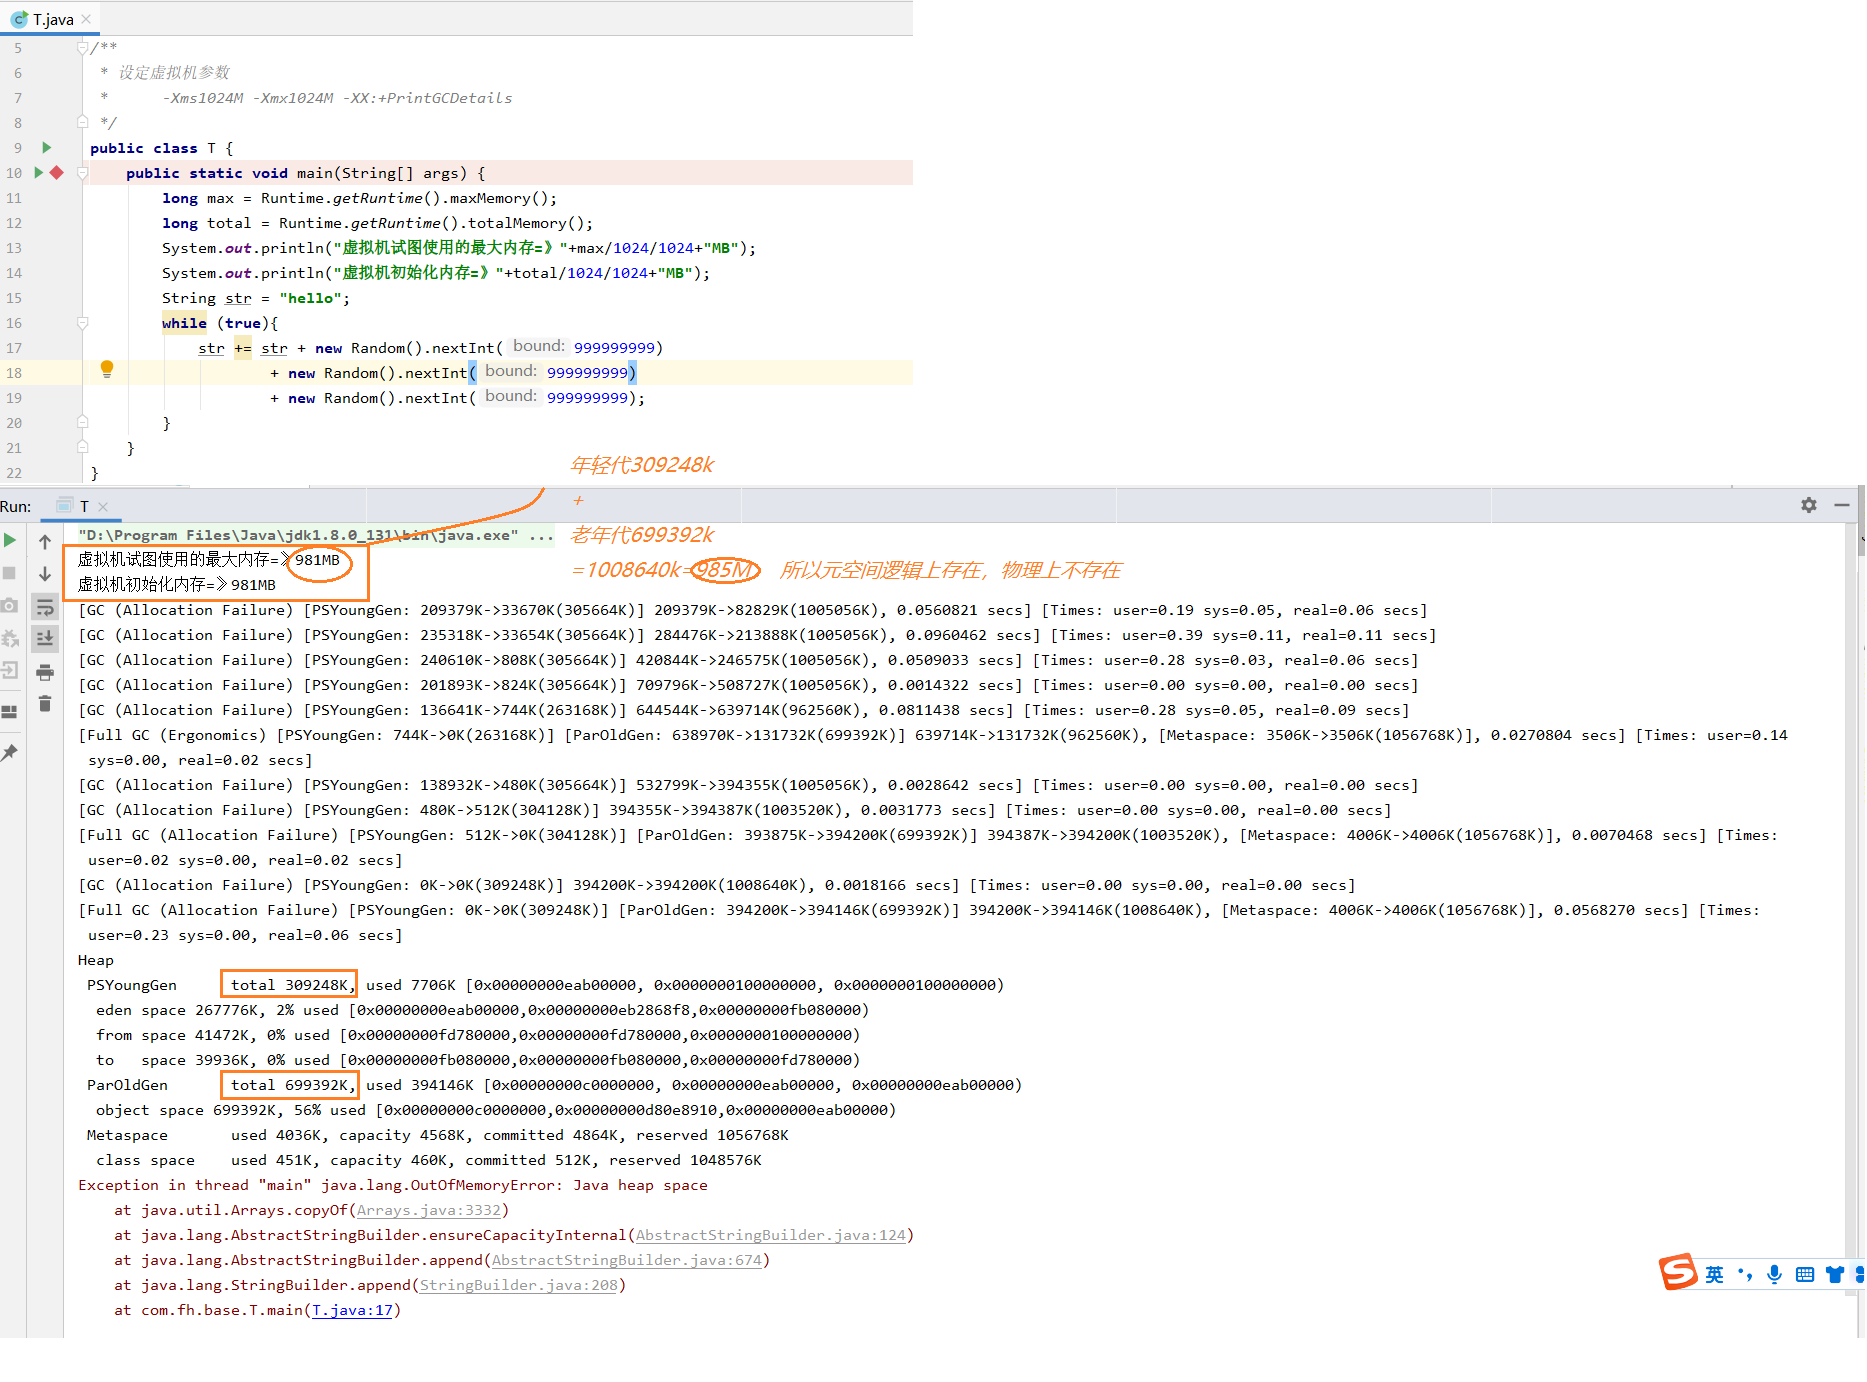Image resolution: width=1867 pixels, height=1382 pixels.
Task: Select the T.java editor tab
Action: click(52, 19)
